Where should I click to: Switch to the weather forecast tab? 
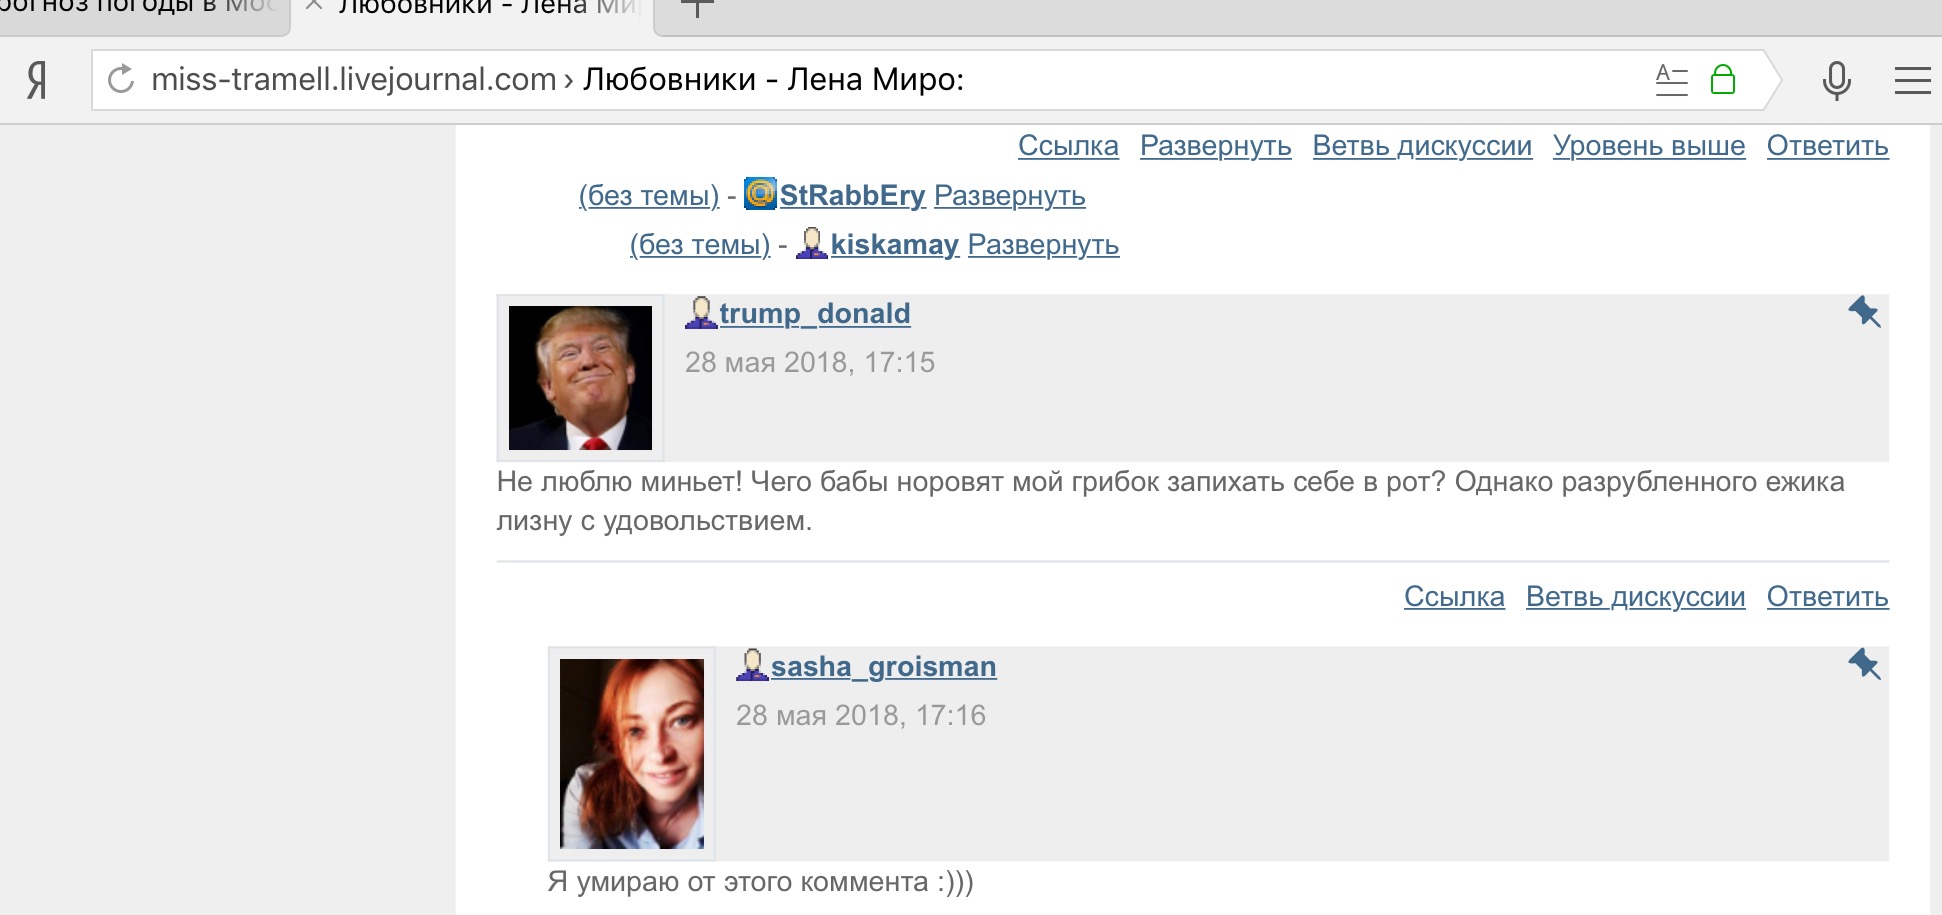tap(140, 9)
